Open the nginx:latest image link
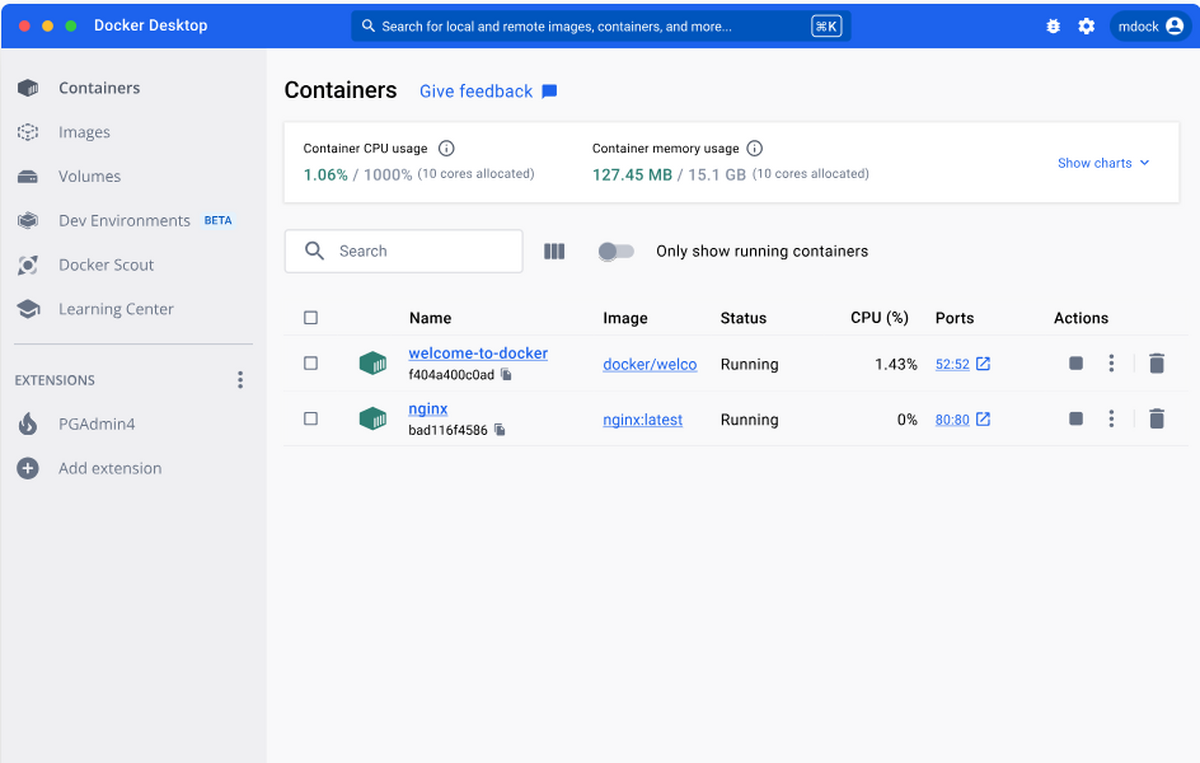The image size is (1200, 763). pos(642,419)
